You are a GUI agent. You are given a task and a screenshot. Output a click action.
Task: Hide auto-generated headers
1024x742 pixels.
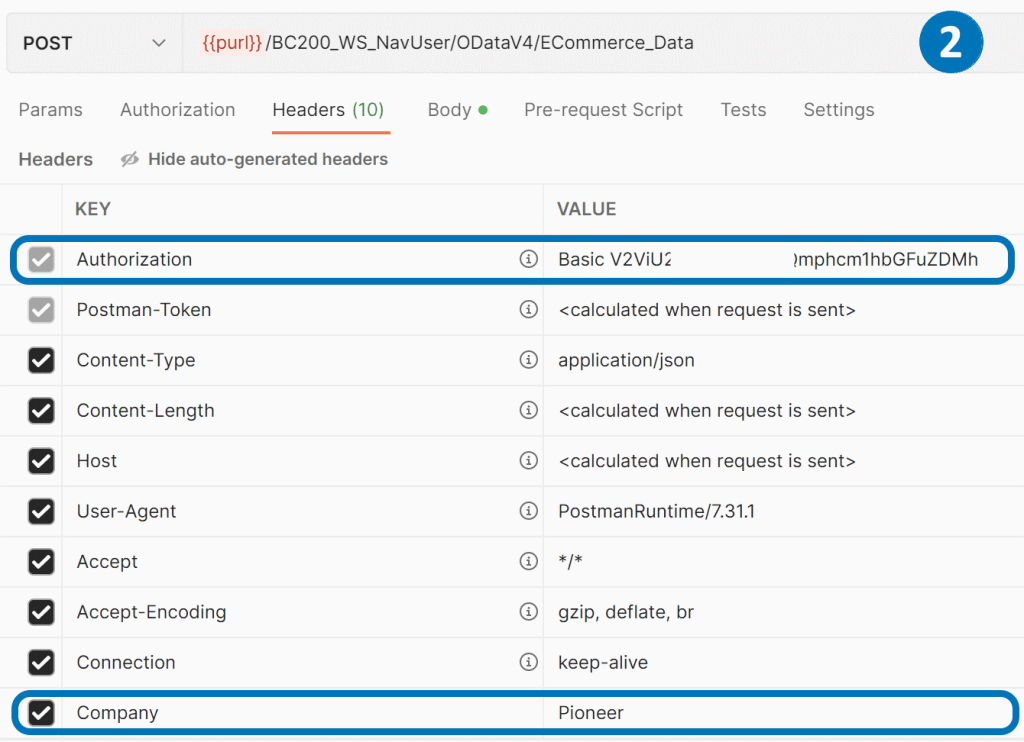pos(254,159)
